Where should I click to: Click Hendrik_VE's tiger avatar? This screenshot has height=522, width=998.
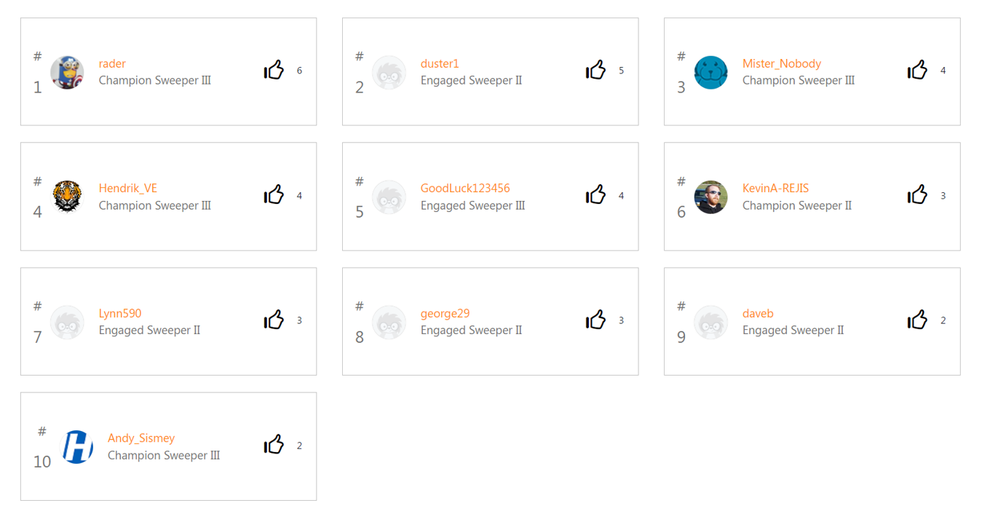point(67,197)
